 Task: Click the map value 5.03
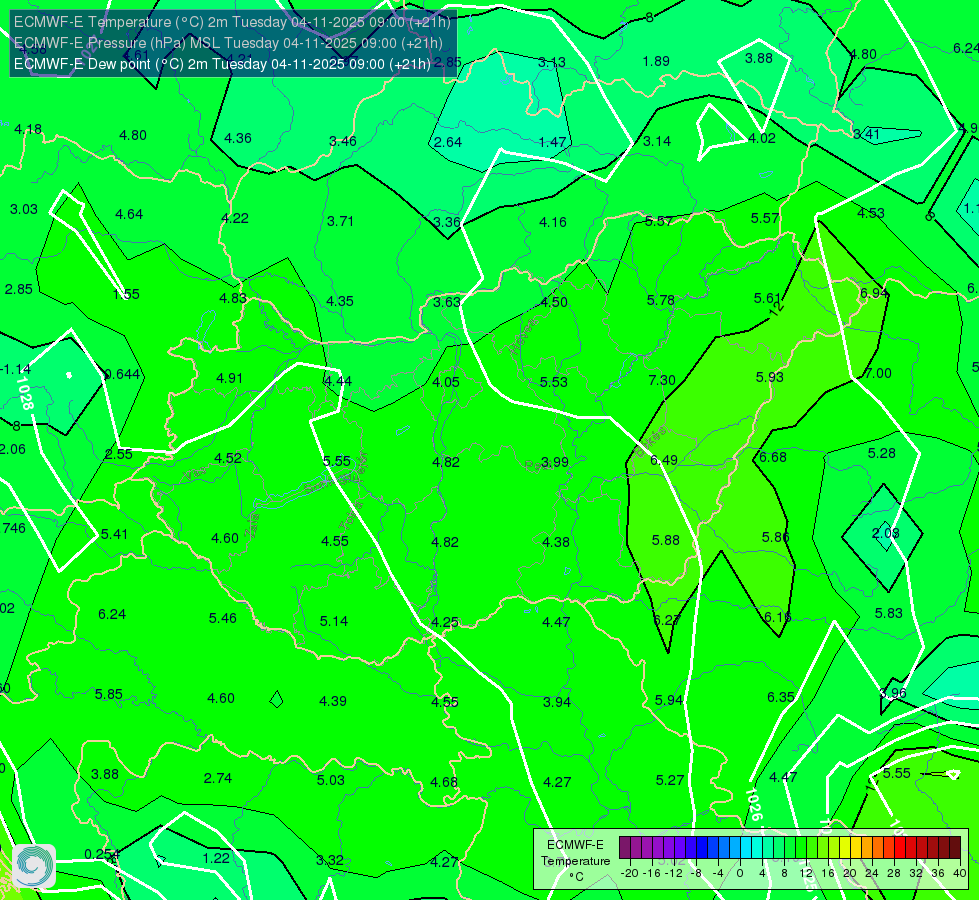[x=331, y=780]
